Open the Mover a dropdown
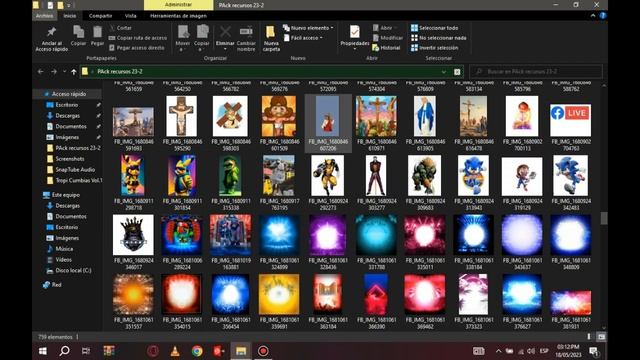 [182, 38]
